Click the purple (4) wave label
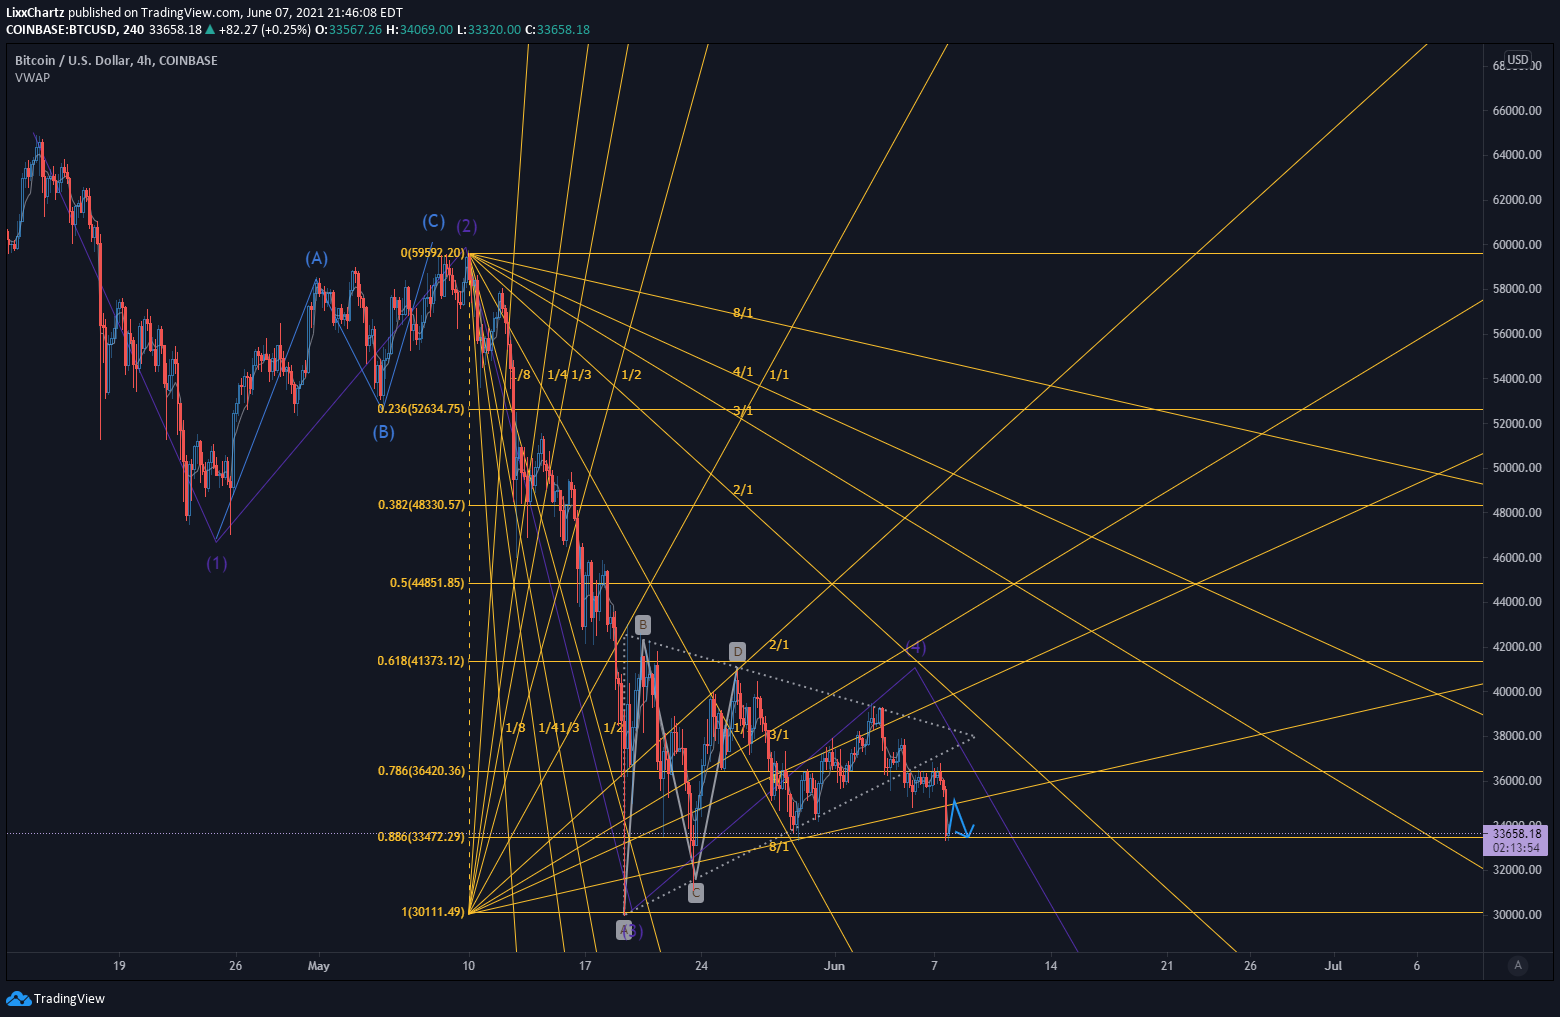Image resolution: width=1560 pixels, height=1017 pixels. click(x=916, y=648)
